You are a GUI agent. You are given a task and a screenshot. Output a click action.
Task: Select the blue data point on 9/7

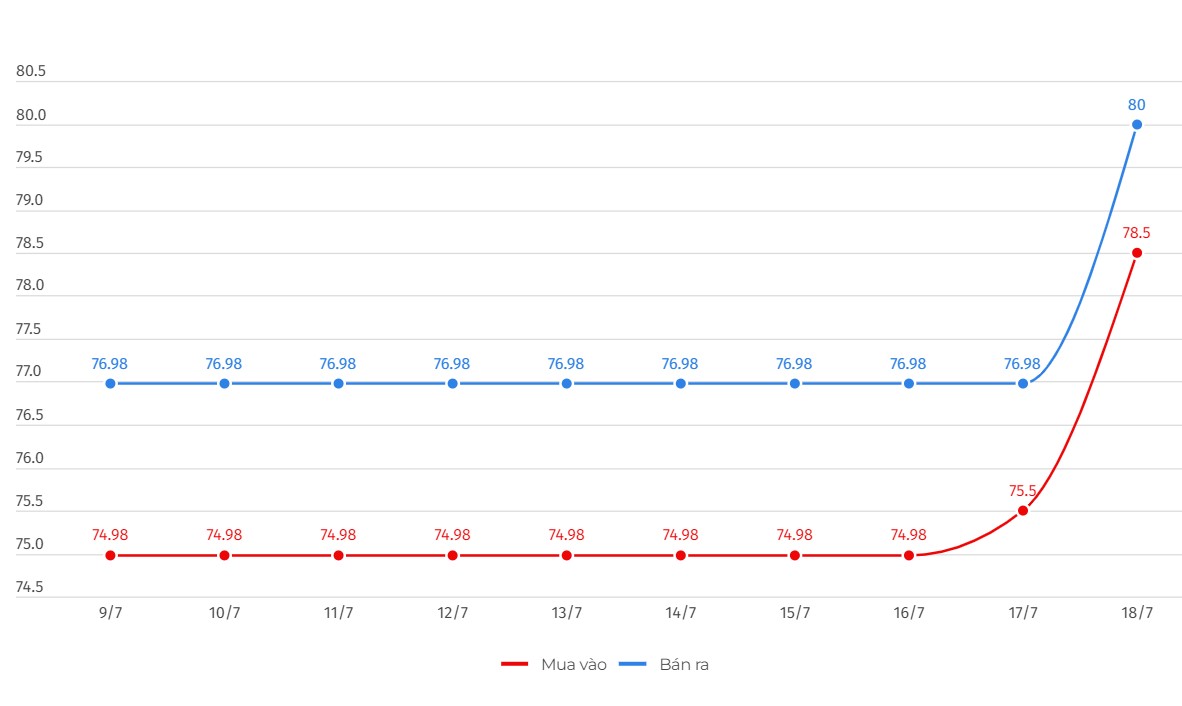point(110,383)
